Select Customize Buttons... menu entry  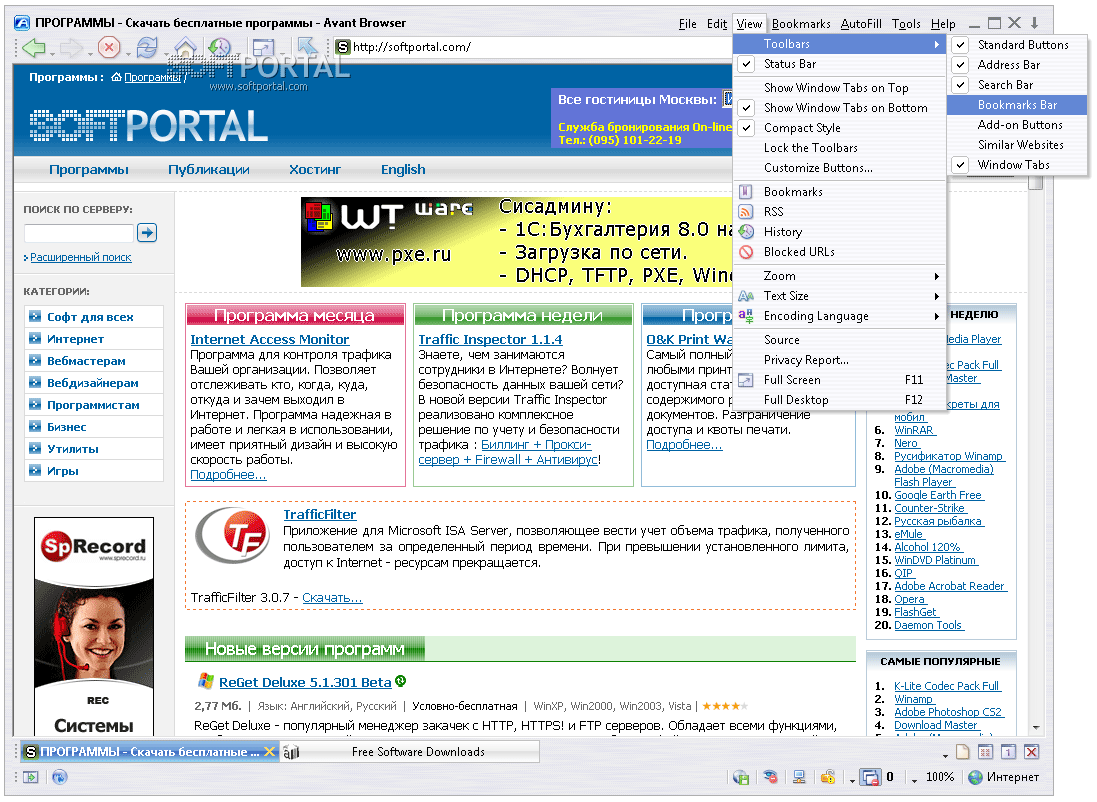pos(839,168)
